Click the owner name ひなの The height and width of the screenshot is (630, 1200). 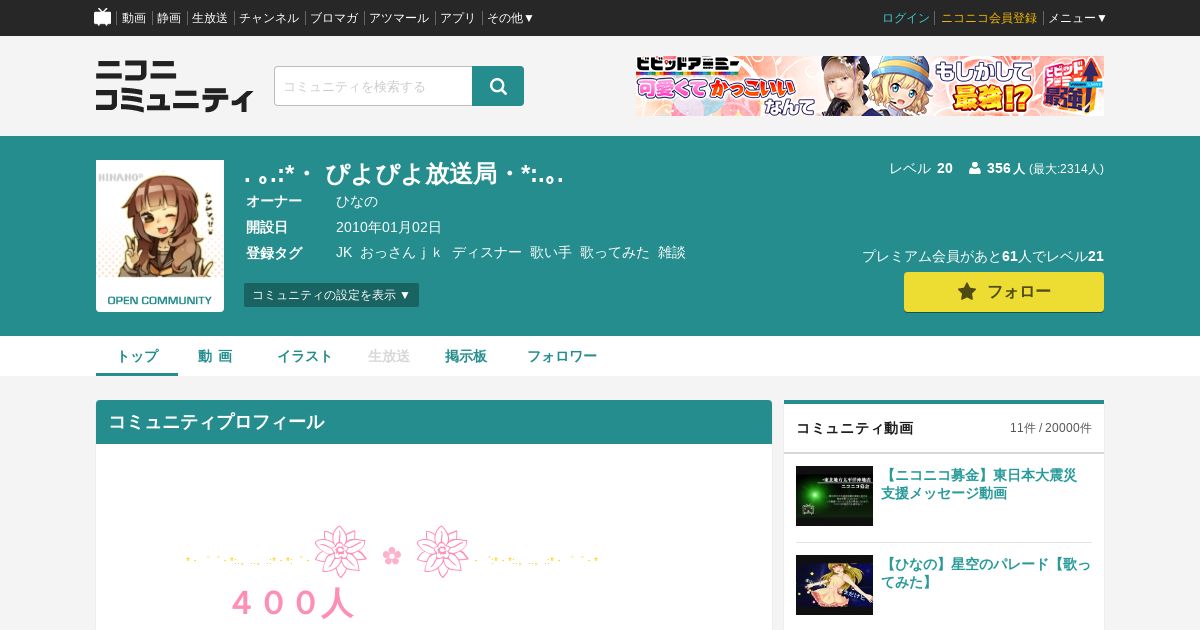pyautogui.click(x=357, y=201)
